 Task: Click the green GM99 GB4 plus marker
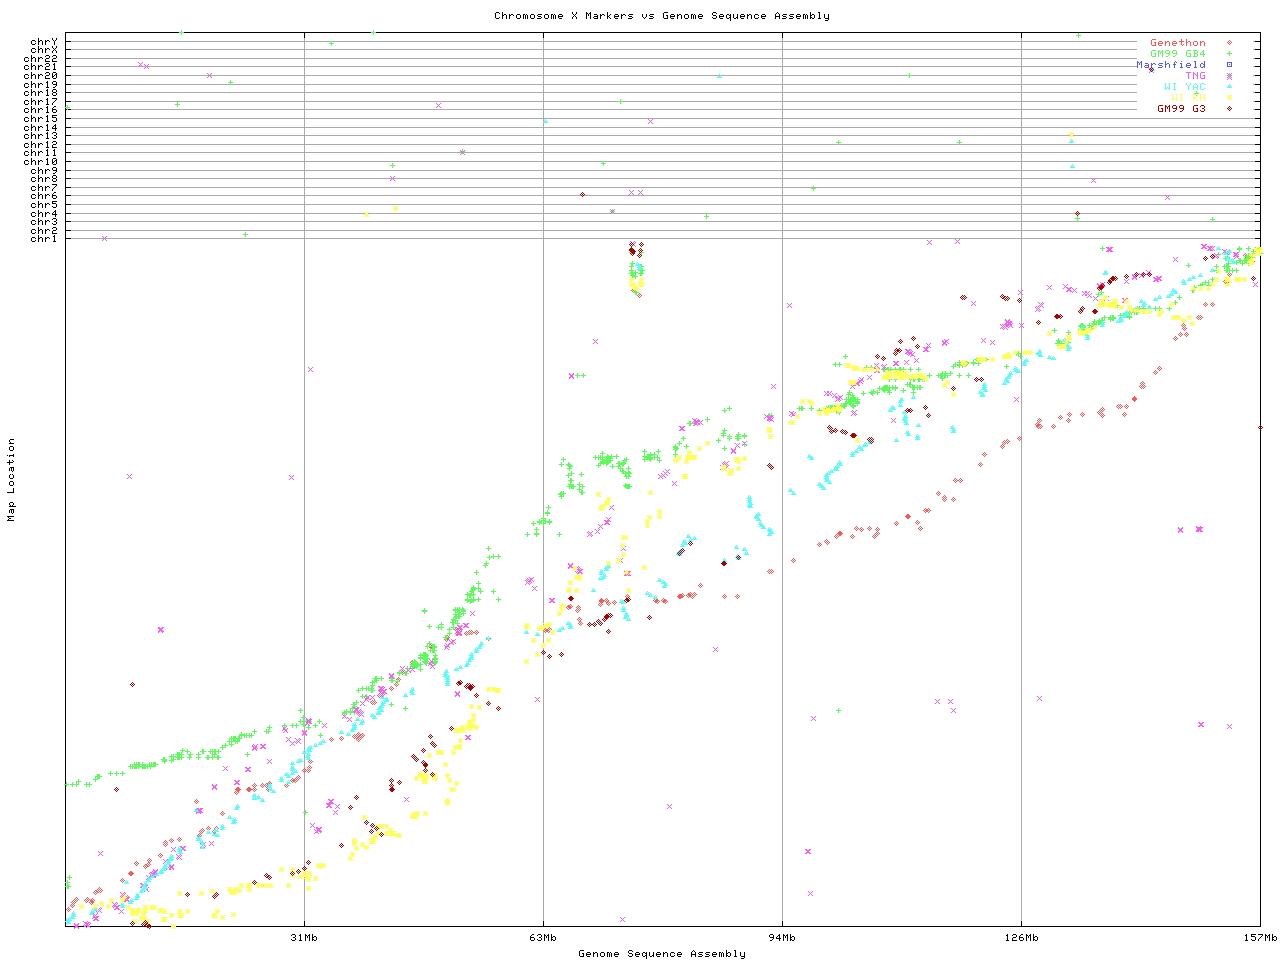coord(1229,54)
